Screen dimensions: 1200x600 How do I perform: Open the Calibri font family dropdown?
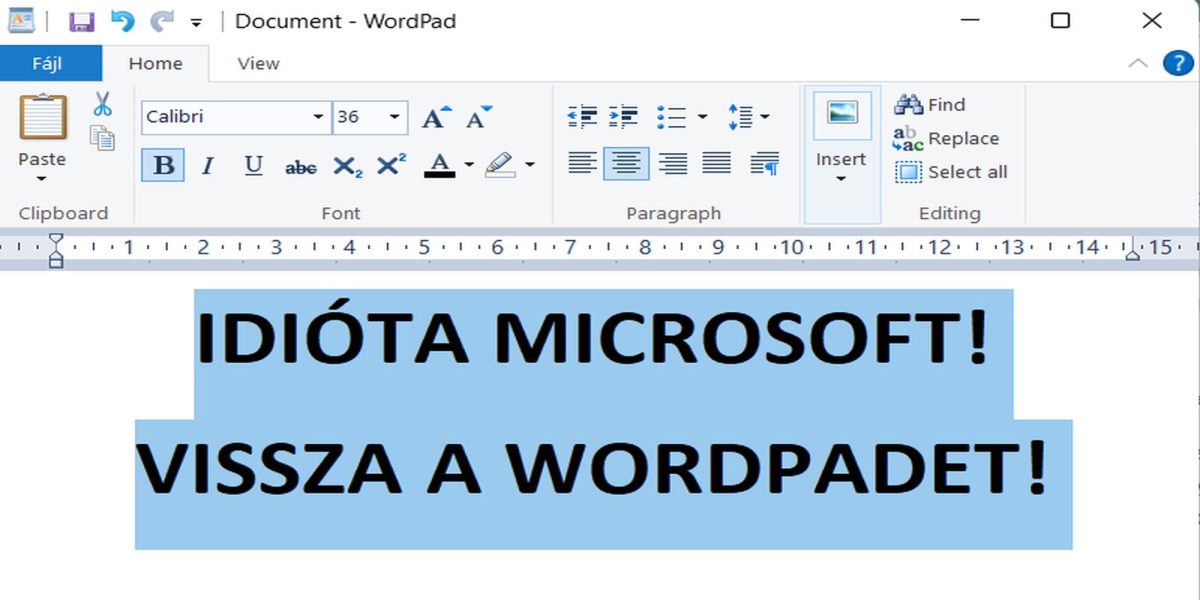(x=319, y=116)
